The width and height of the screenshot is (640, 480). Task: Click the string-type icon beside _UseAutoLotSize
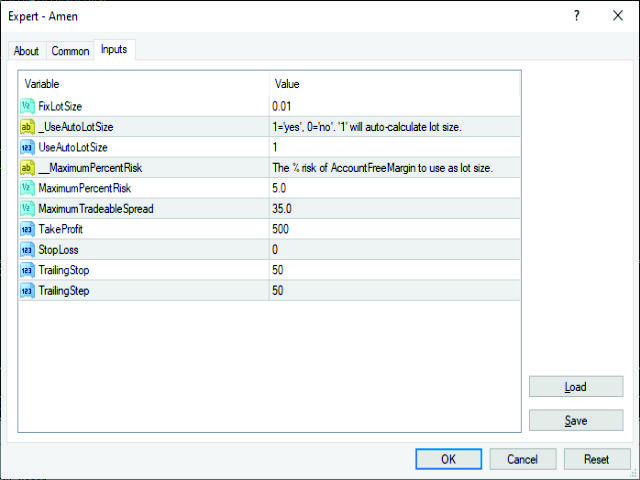(x=27, y=127)
